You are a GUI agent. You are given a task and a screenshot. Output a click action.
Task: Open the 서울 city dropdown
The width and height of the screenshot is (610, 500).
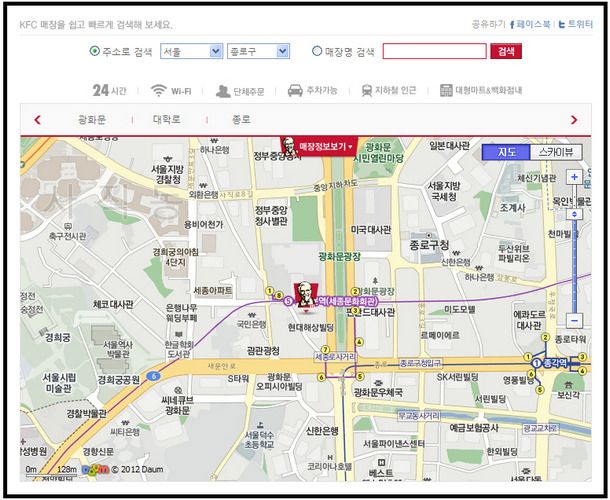tap(191, 51)
